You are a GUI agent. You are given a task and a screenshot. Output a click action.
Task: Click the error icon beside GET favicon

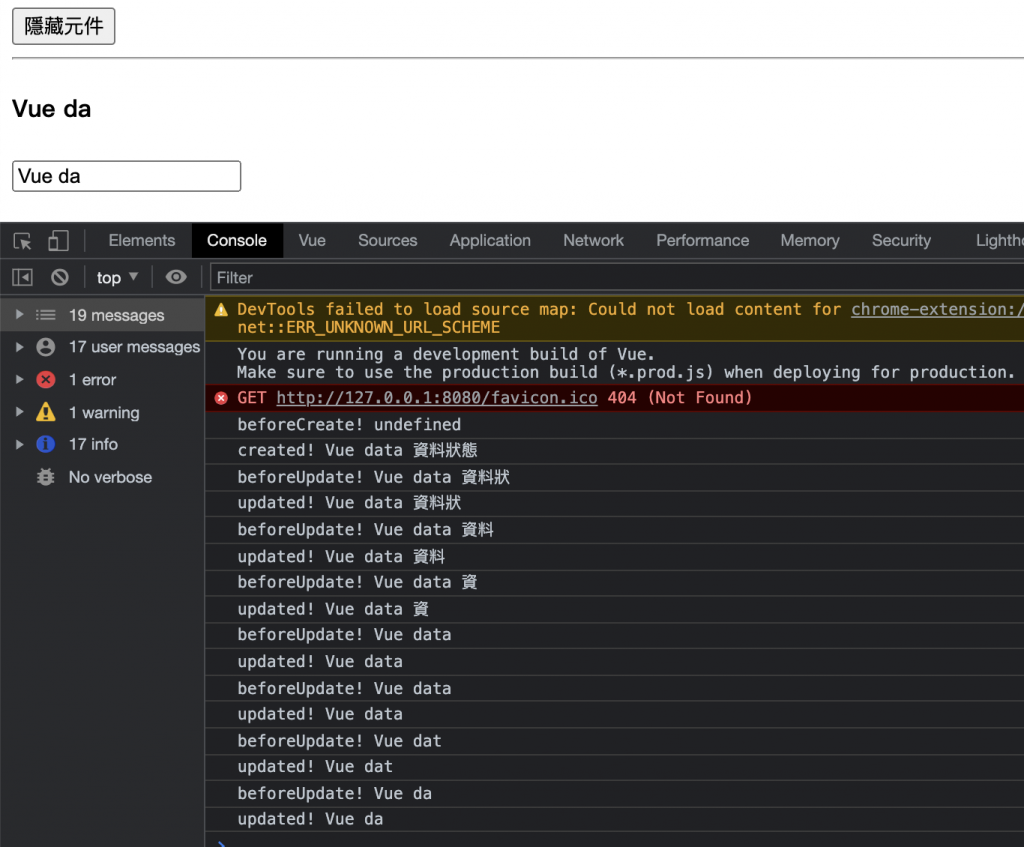point(221,398)
